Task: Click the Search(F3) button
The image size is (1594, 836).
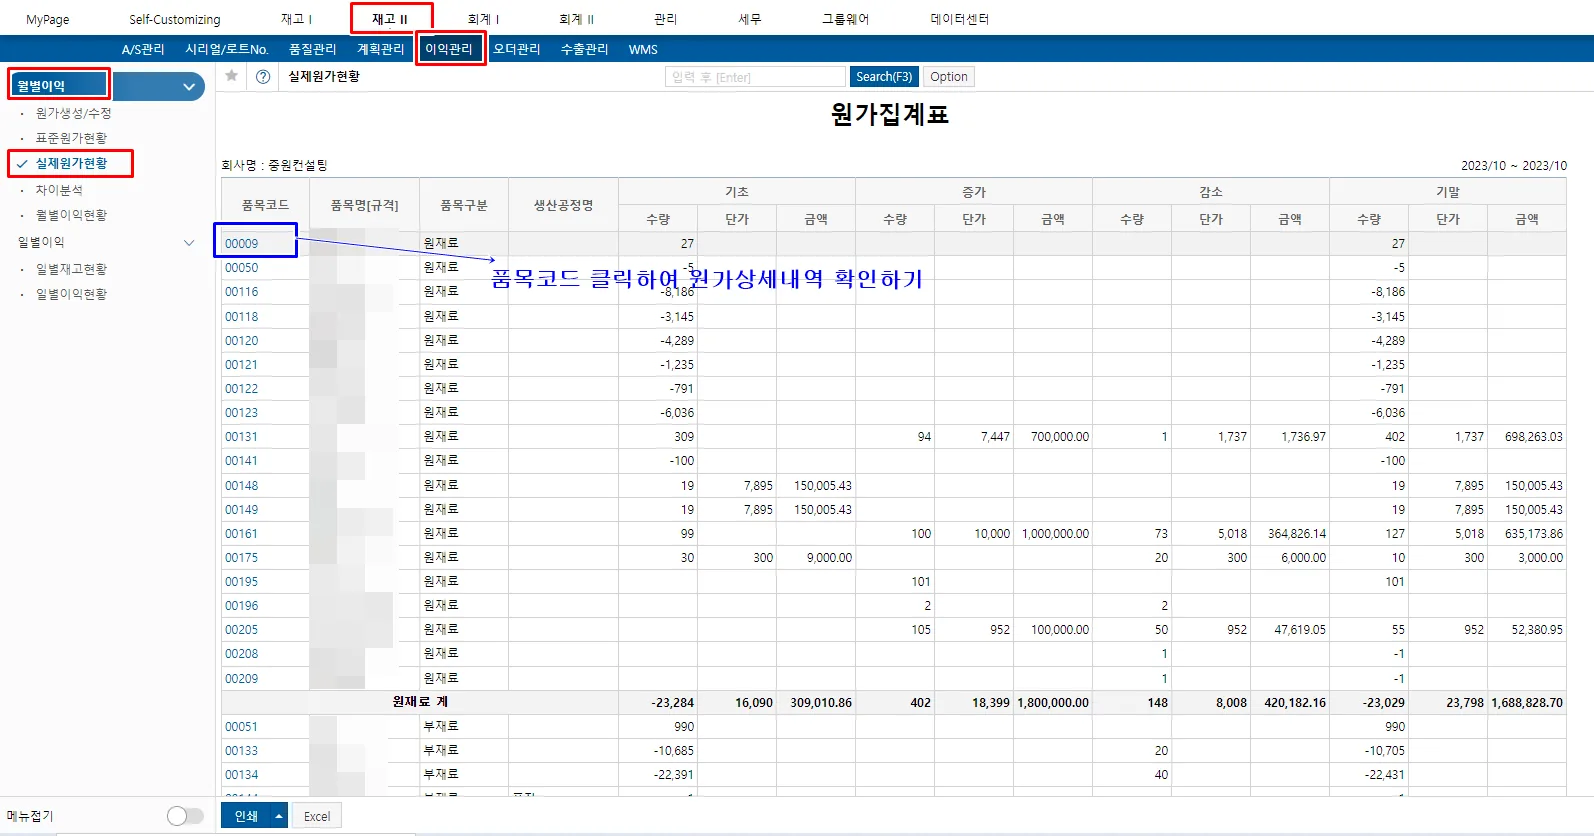Action: point(884,77)
